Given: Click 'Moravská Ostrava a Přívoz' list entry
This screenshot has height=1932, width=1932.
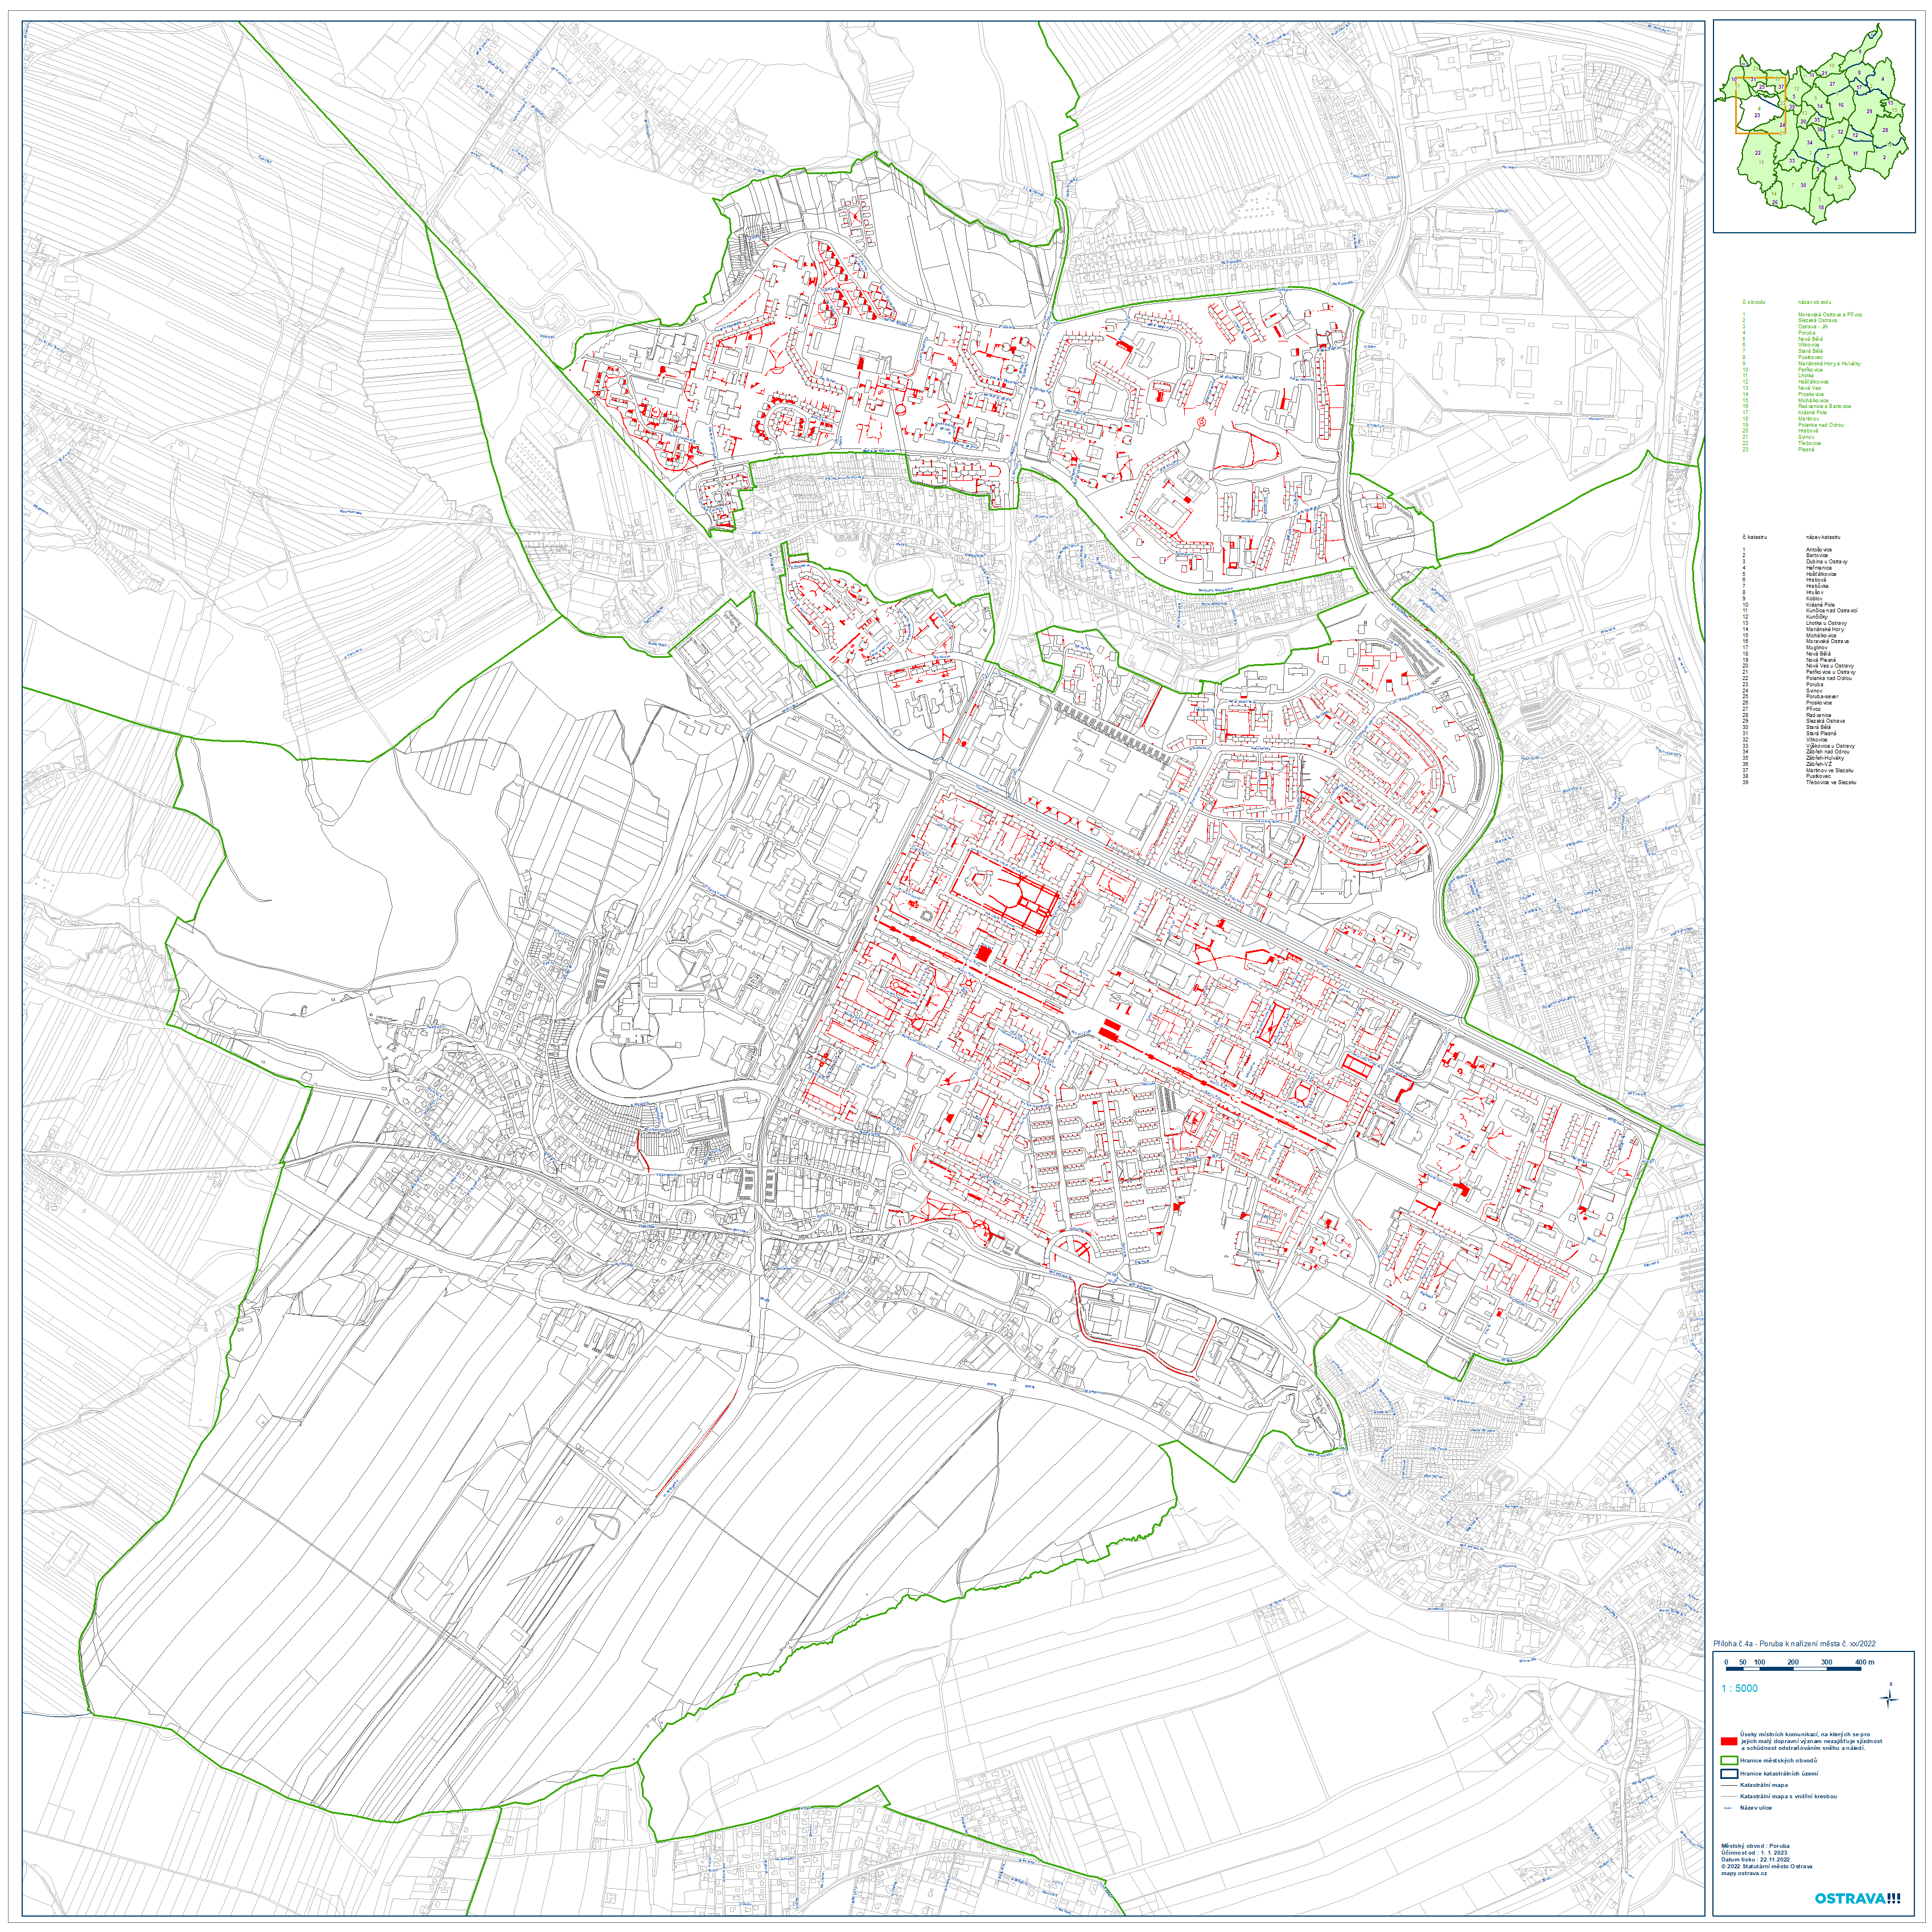Looking at the screenshot, I should click(x=1830, y=315).
